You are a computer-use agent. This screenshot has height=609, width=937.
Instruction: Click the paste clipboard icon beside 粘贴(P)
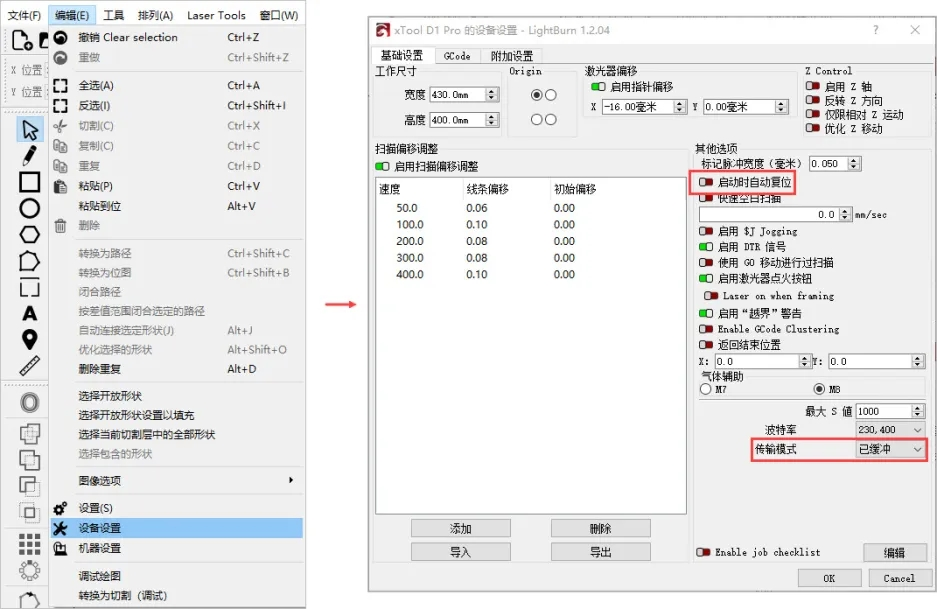(60, 186)
